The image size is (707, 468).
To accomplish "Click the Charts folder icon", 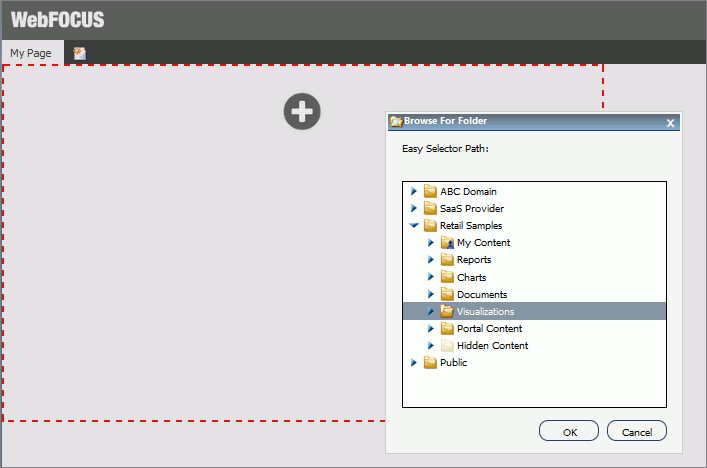I will pos(447,277).
